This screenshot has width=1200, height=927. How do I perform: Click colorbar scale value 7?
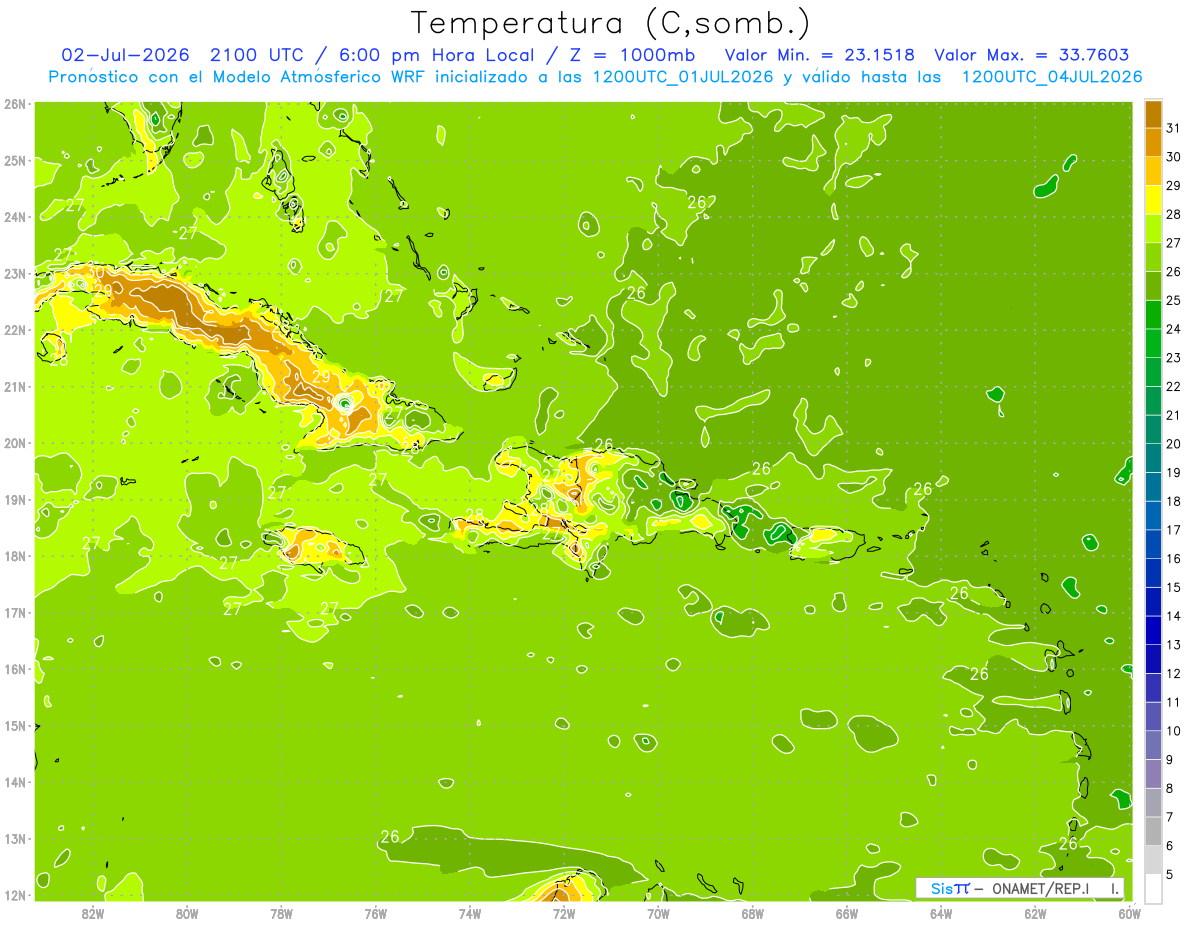tap(1170, 817)
